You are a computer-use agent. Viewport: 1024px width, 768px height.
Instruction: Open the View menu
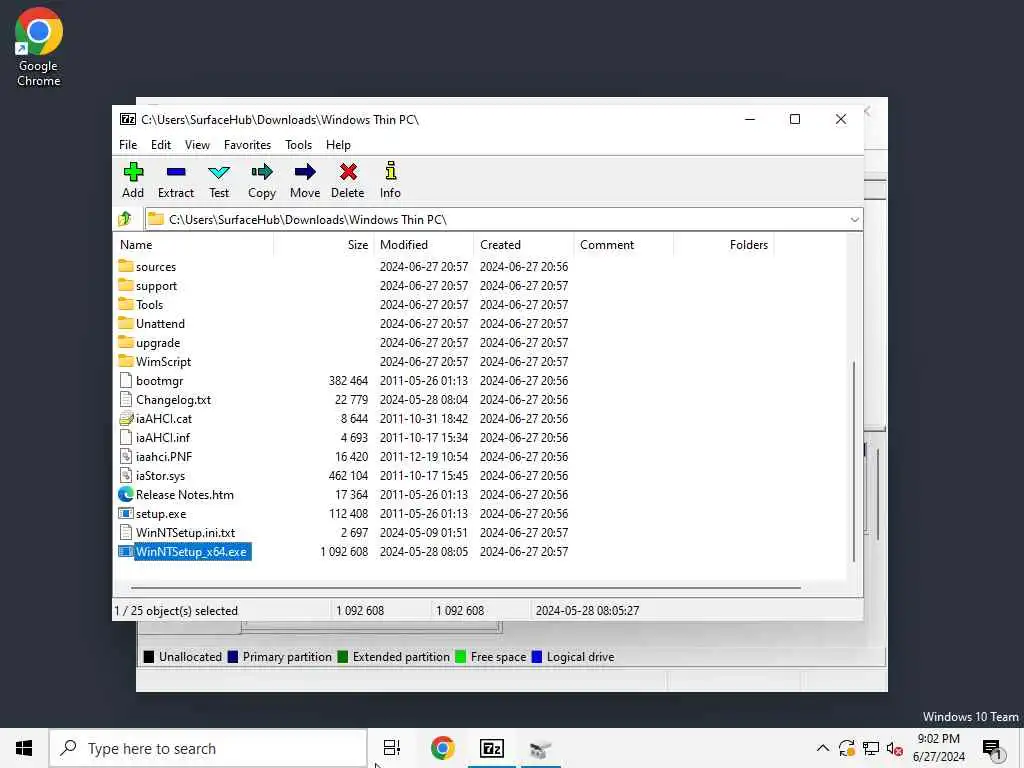click(197, 144)
